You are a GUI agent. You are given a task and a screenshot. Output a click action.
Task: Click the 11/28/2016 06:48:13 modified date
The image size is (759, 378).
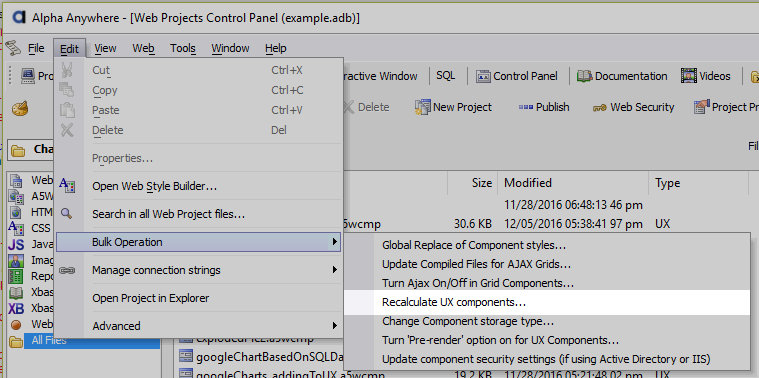click(x=573, y=205)
